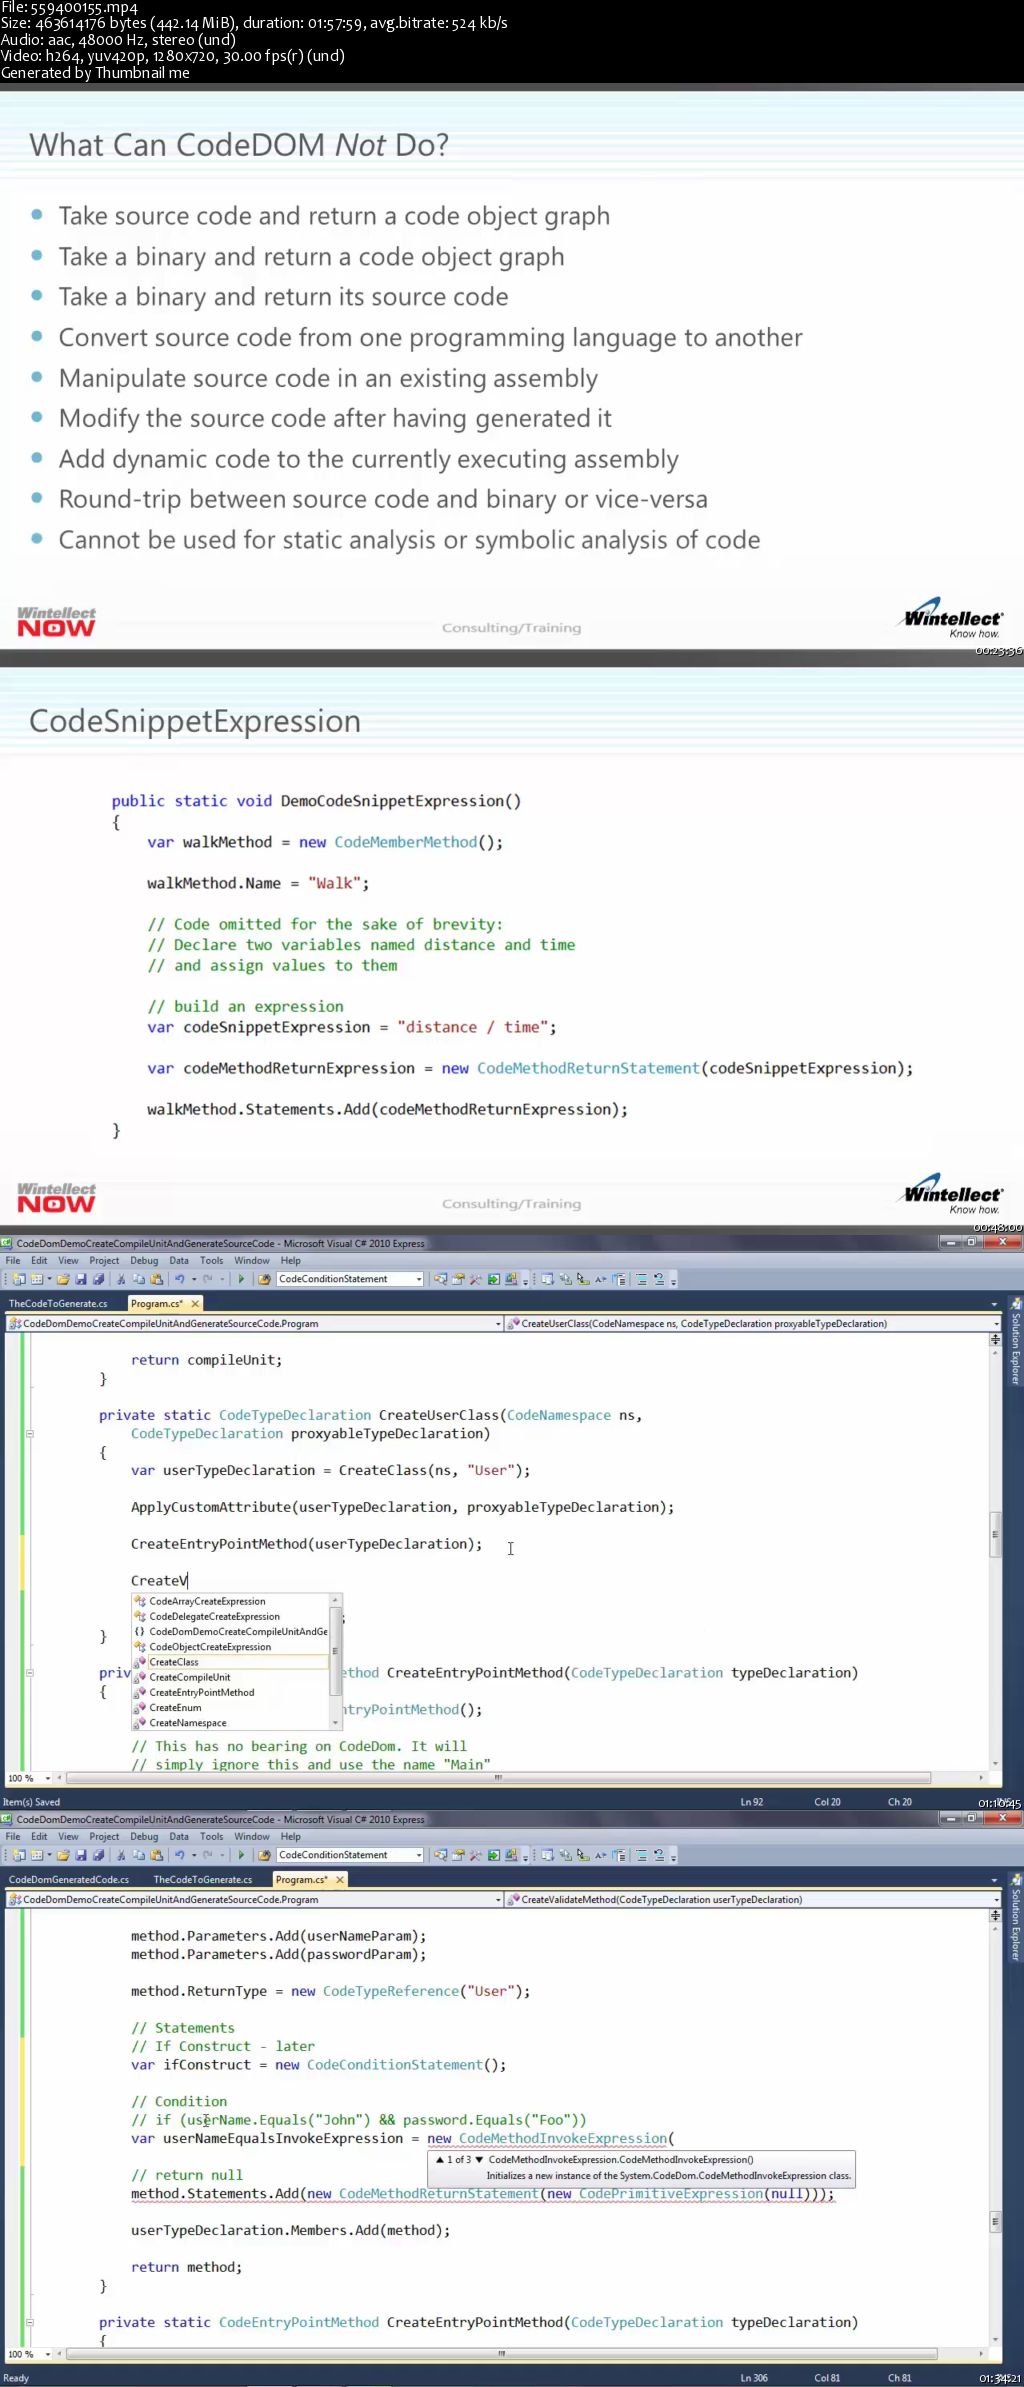Viewport: 1024px width, 2387px height.
Task: Click Start Debugging arrow in CreateValidateMethod window
Action: (x=241, y=1855)
